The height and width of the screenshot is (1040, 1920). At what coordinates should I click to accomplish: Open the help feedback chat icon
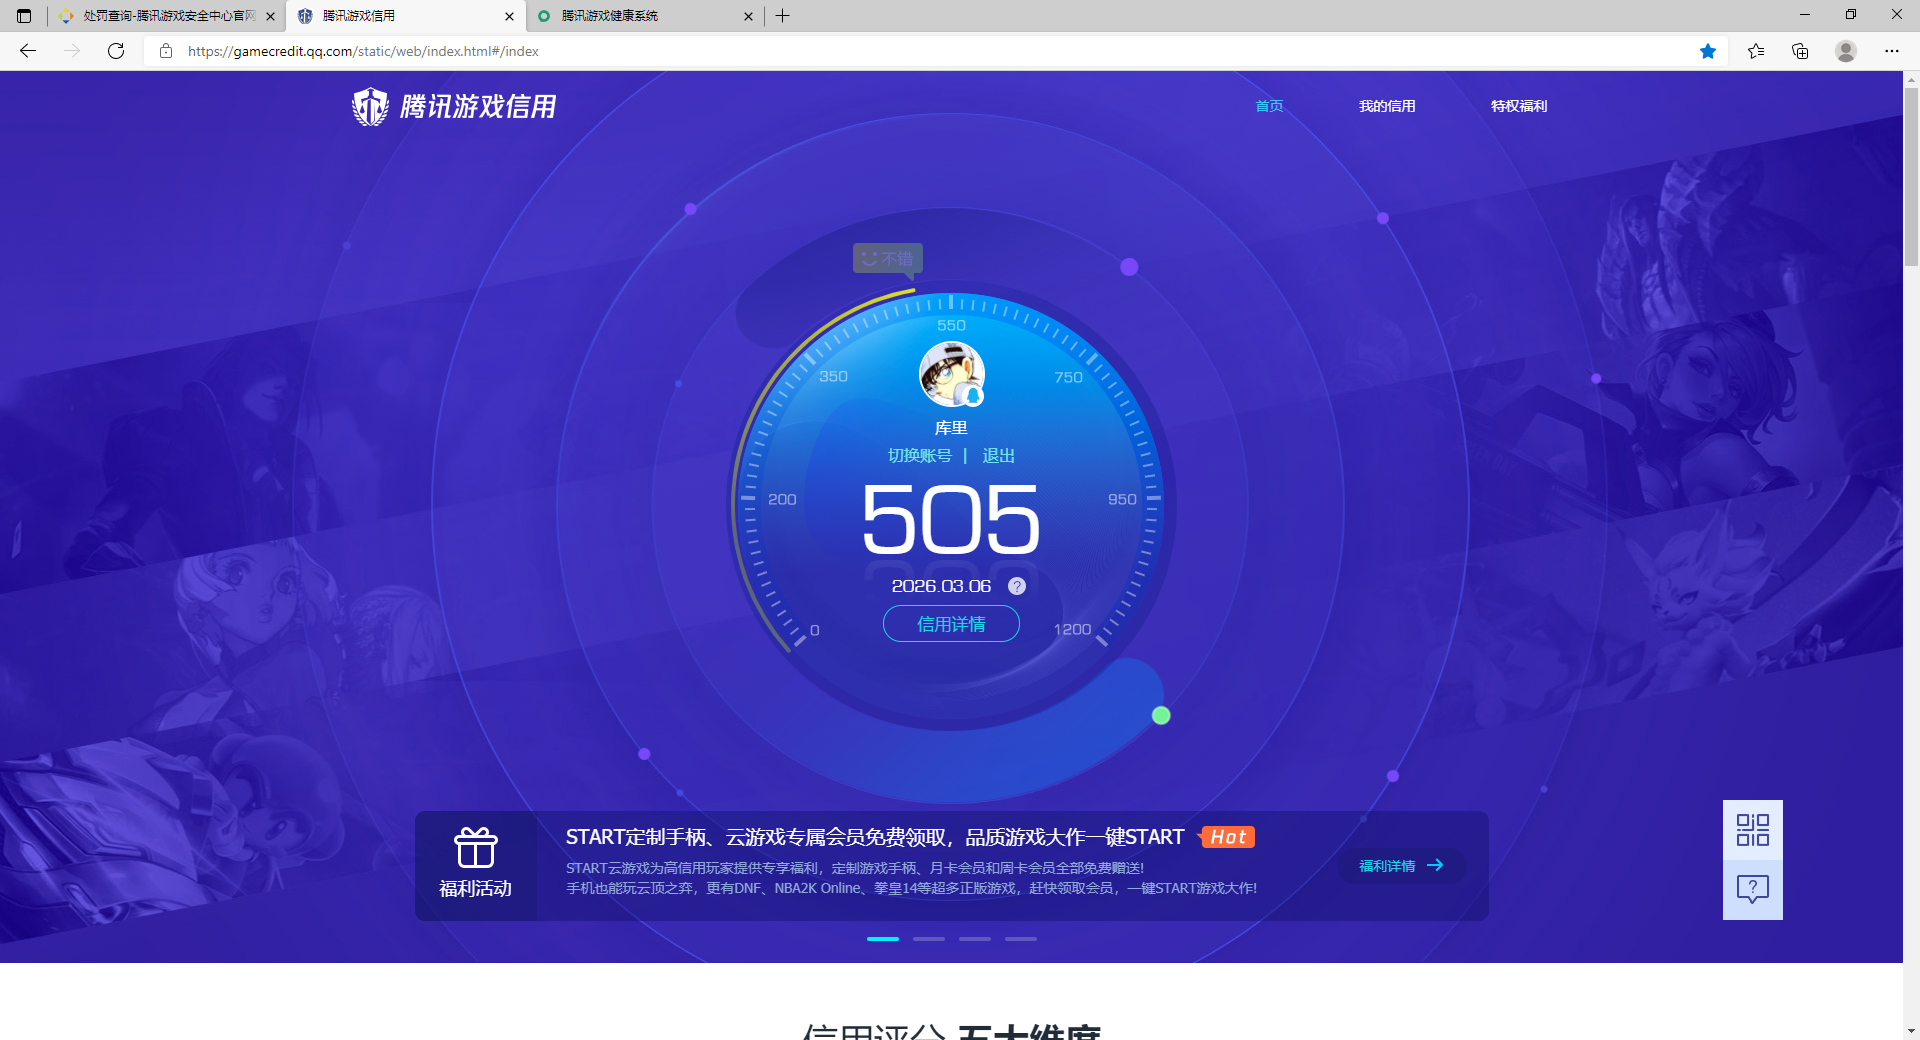[1752, 889]
